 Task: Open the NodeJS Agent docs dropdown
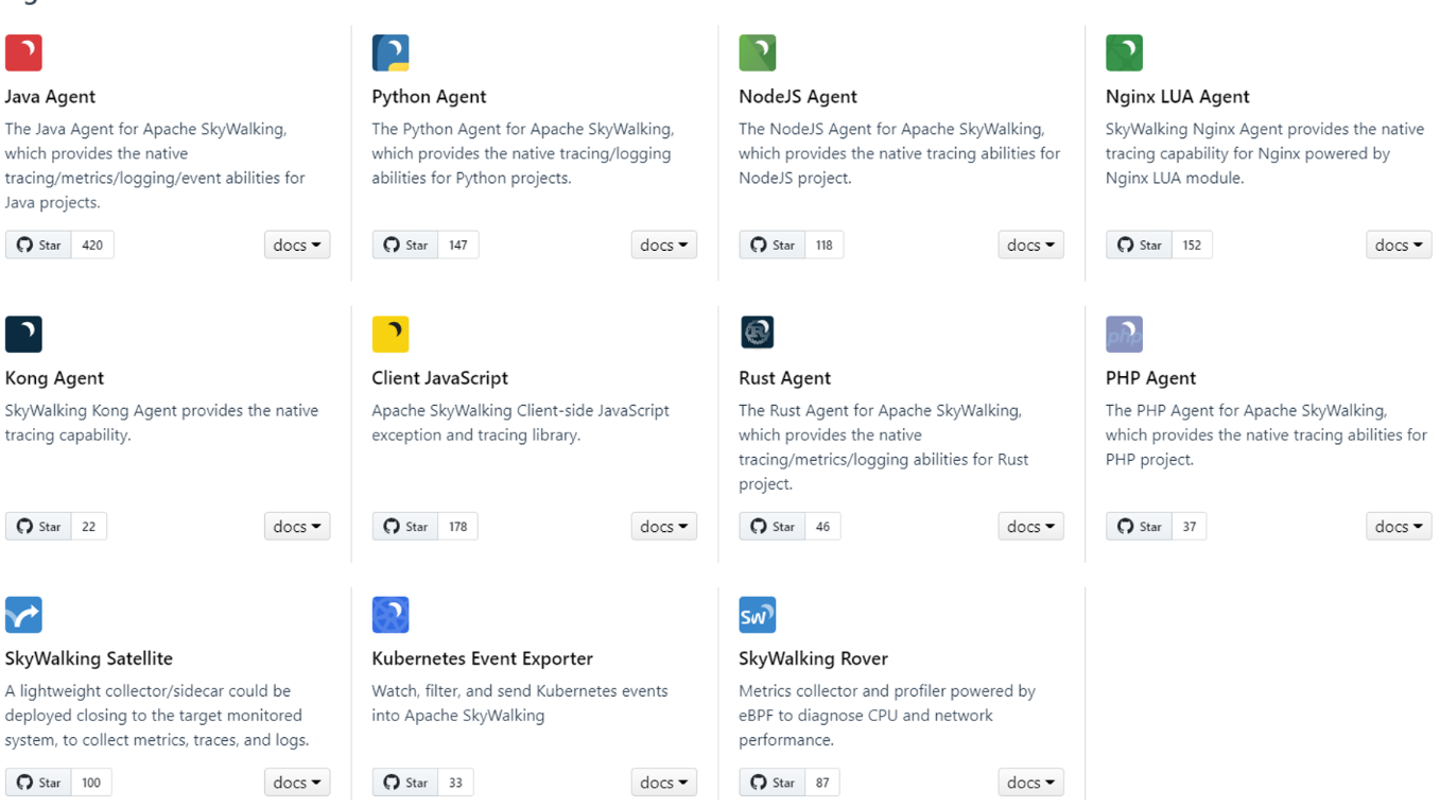(1031, 245)
